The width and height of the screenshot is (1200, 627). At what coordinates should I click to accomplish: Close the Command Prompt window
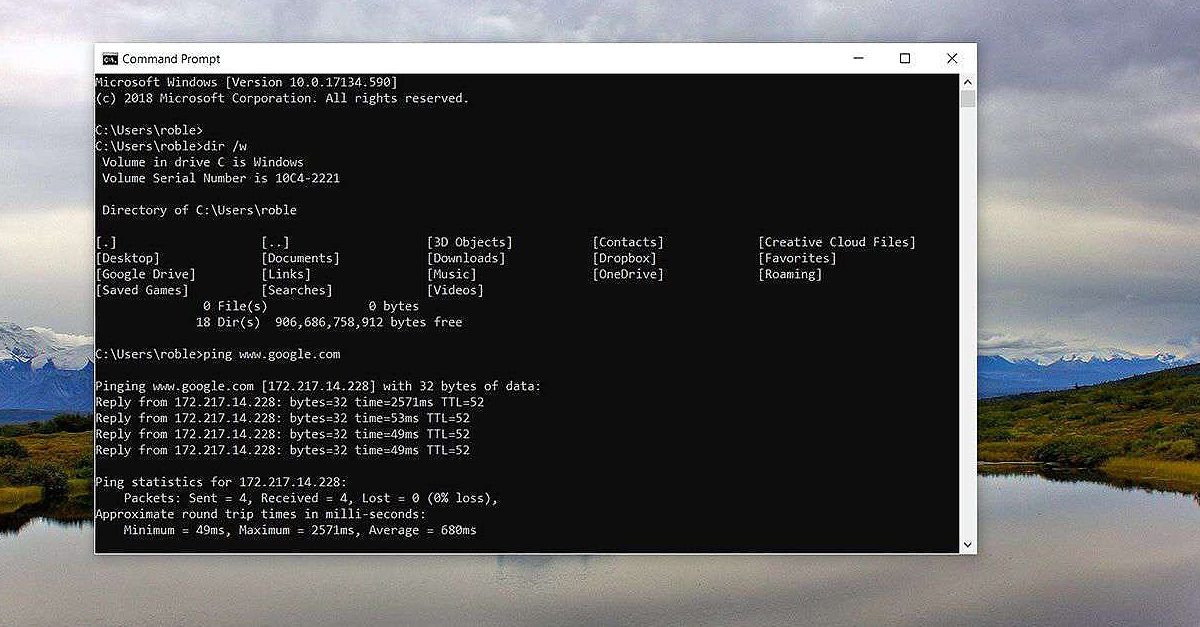coord(951,59)
